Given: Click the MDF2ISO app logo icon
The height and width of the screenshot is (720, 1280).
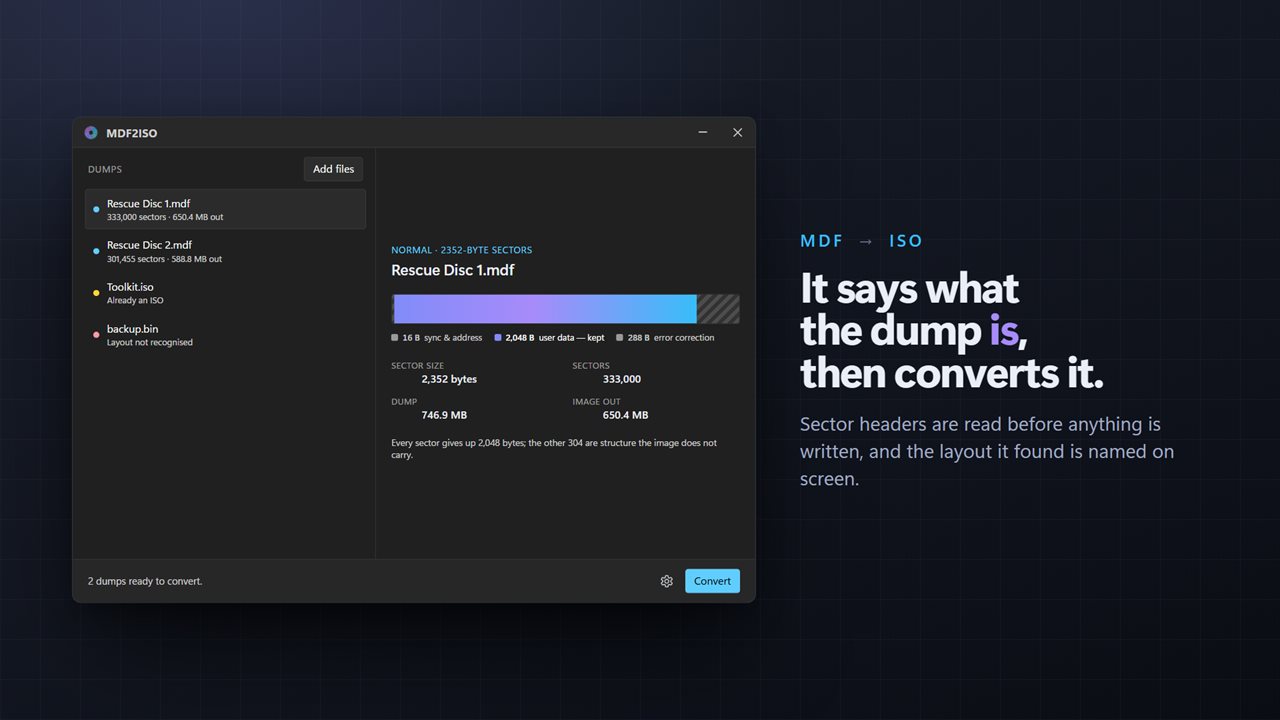Looking at the screenshot, I should point(91,133).
